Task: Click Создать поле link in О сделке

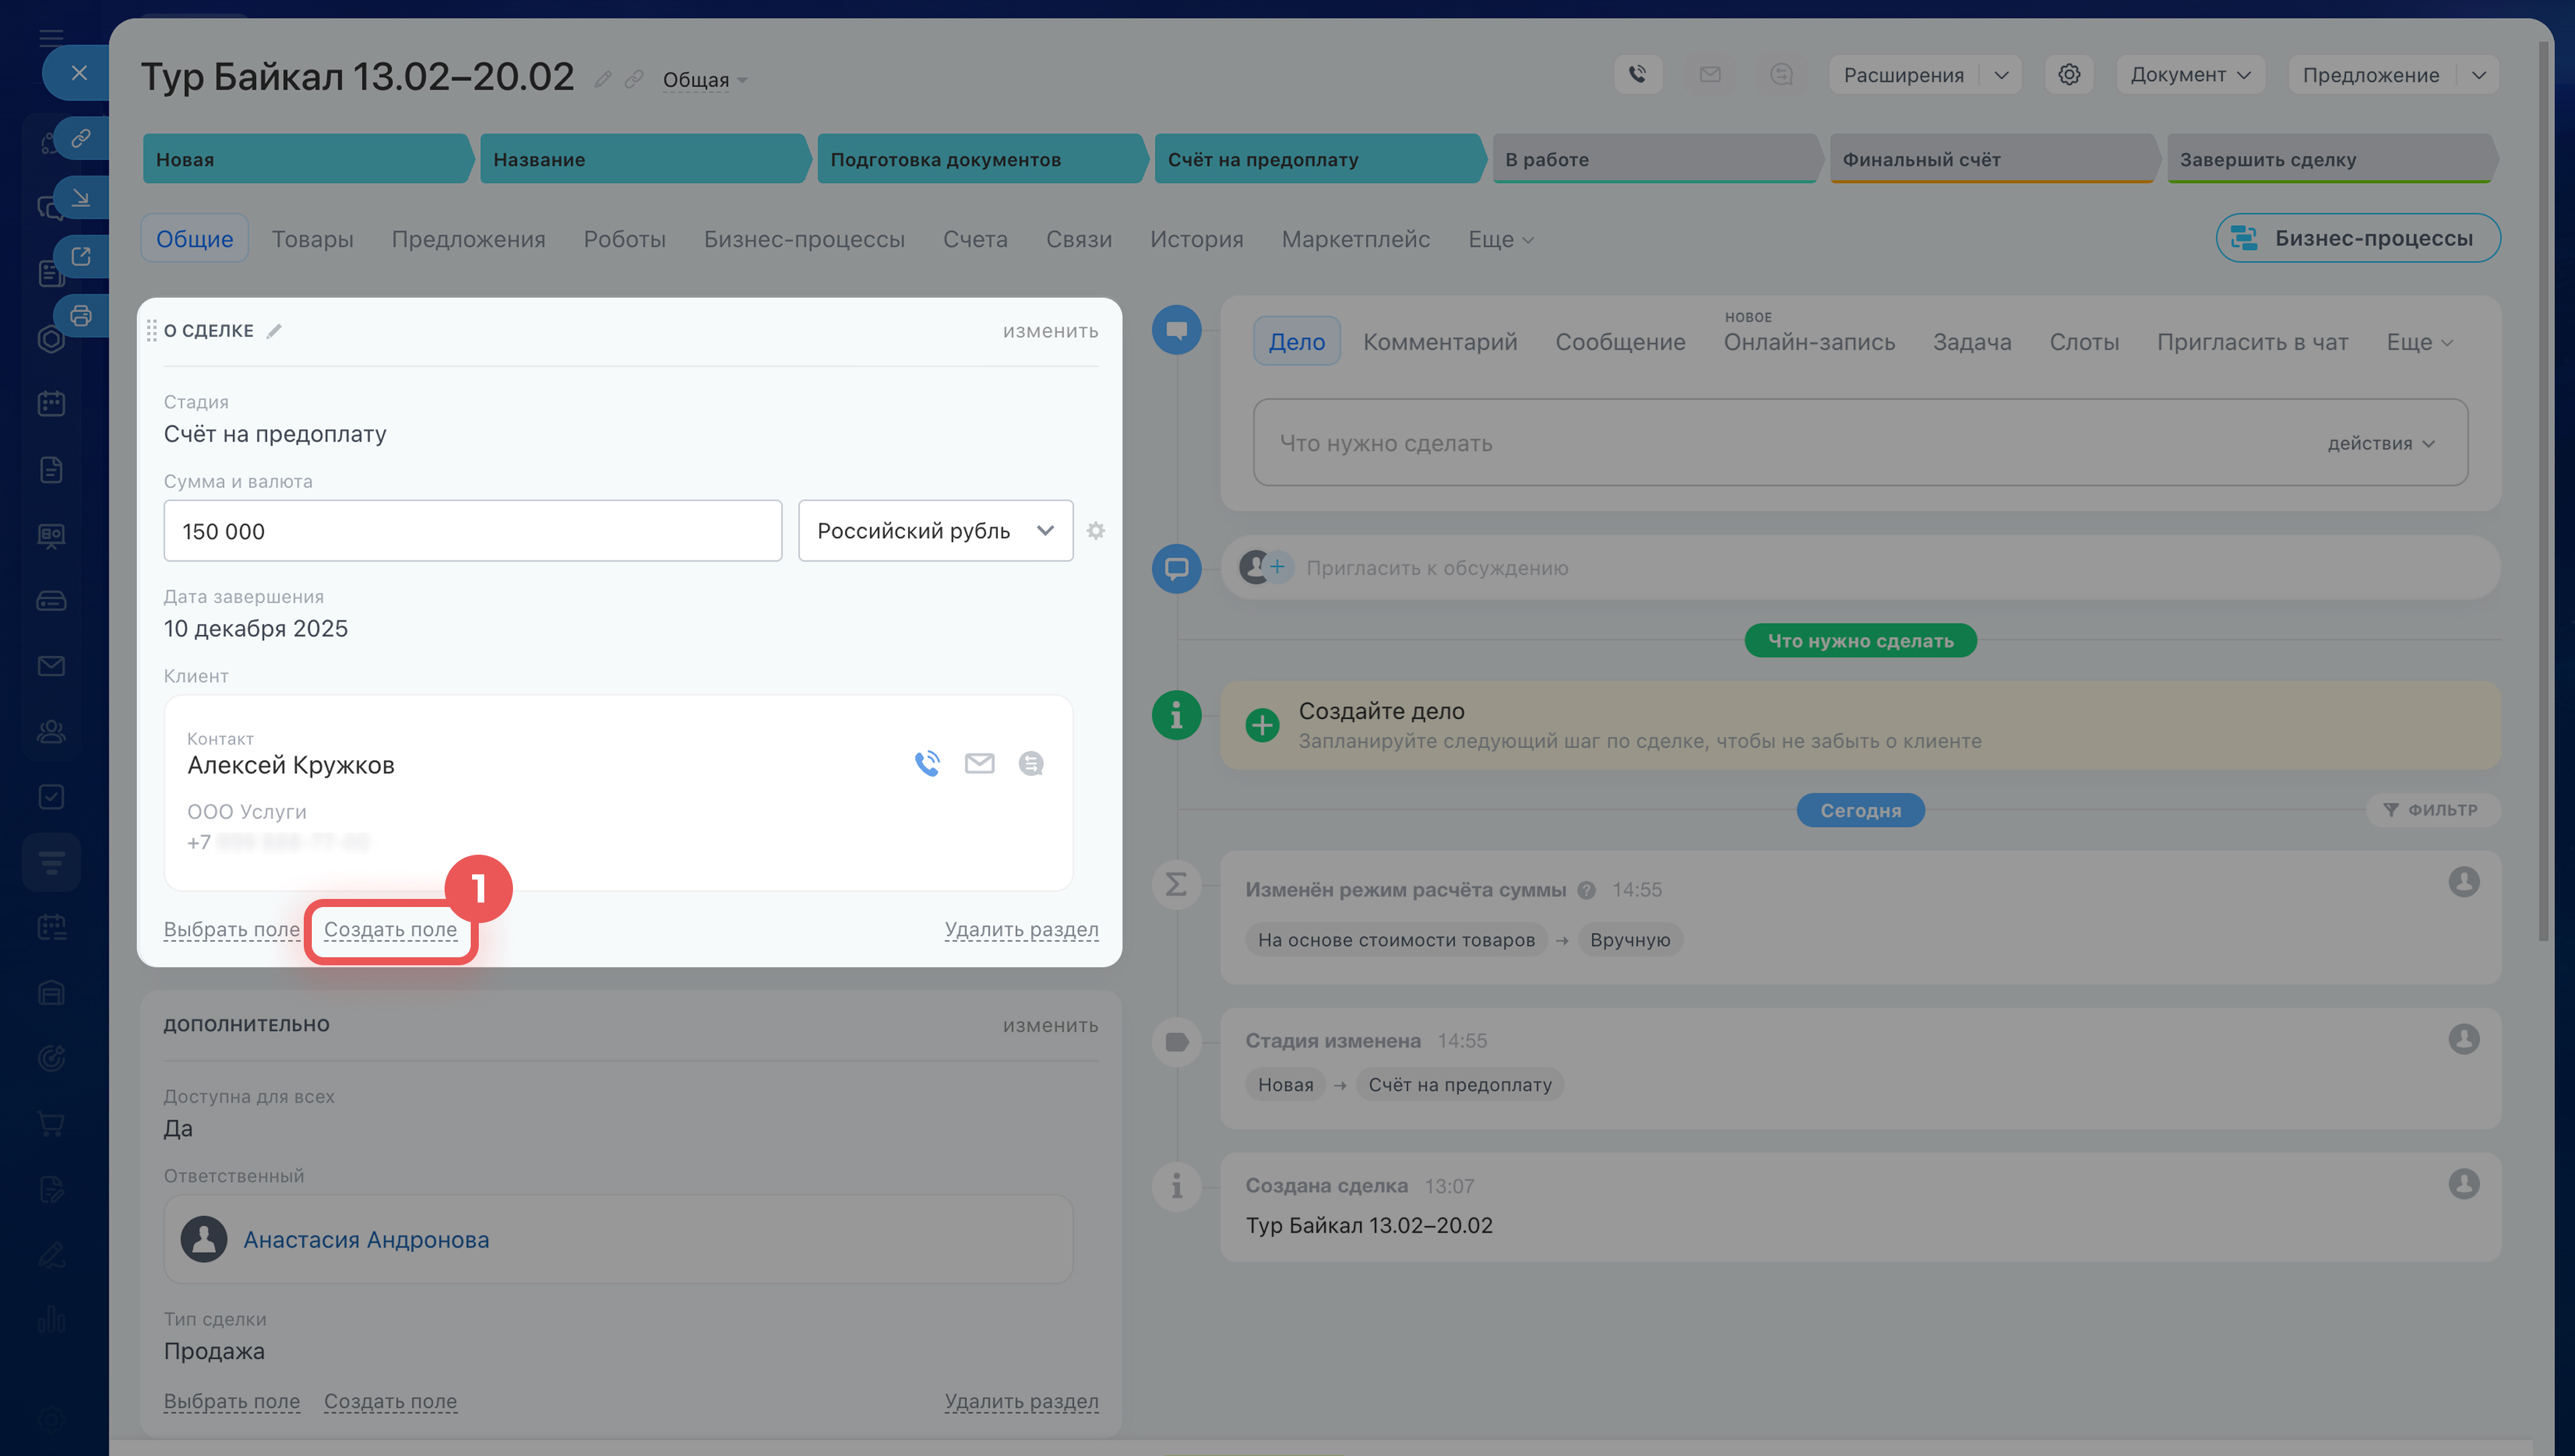Action: tap(390, 929)
